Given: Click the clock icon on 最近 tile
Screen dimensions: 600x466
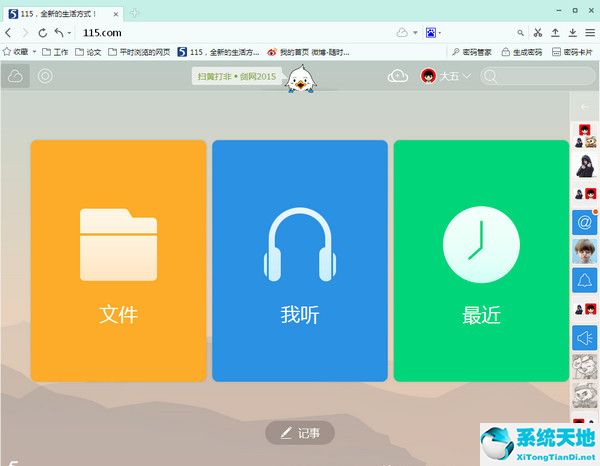Looking at the screenshot, I should click(481, 245).
